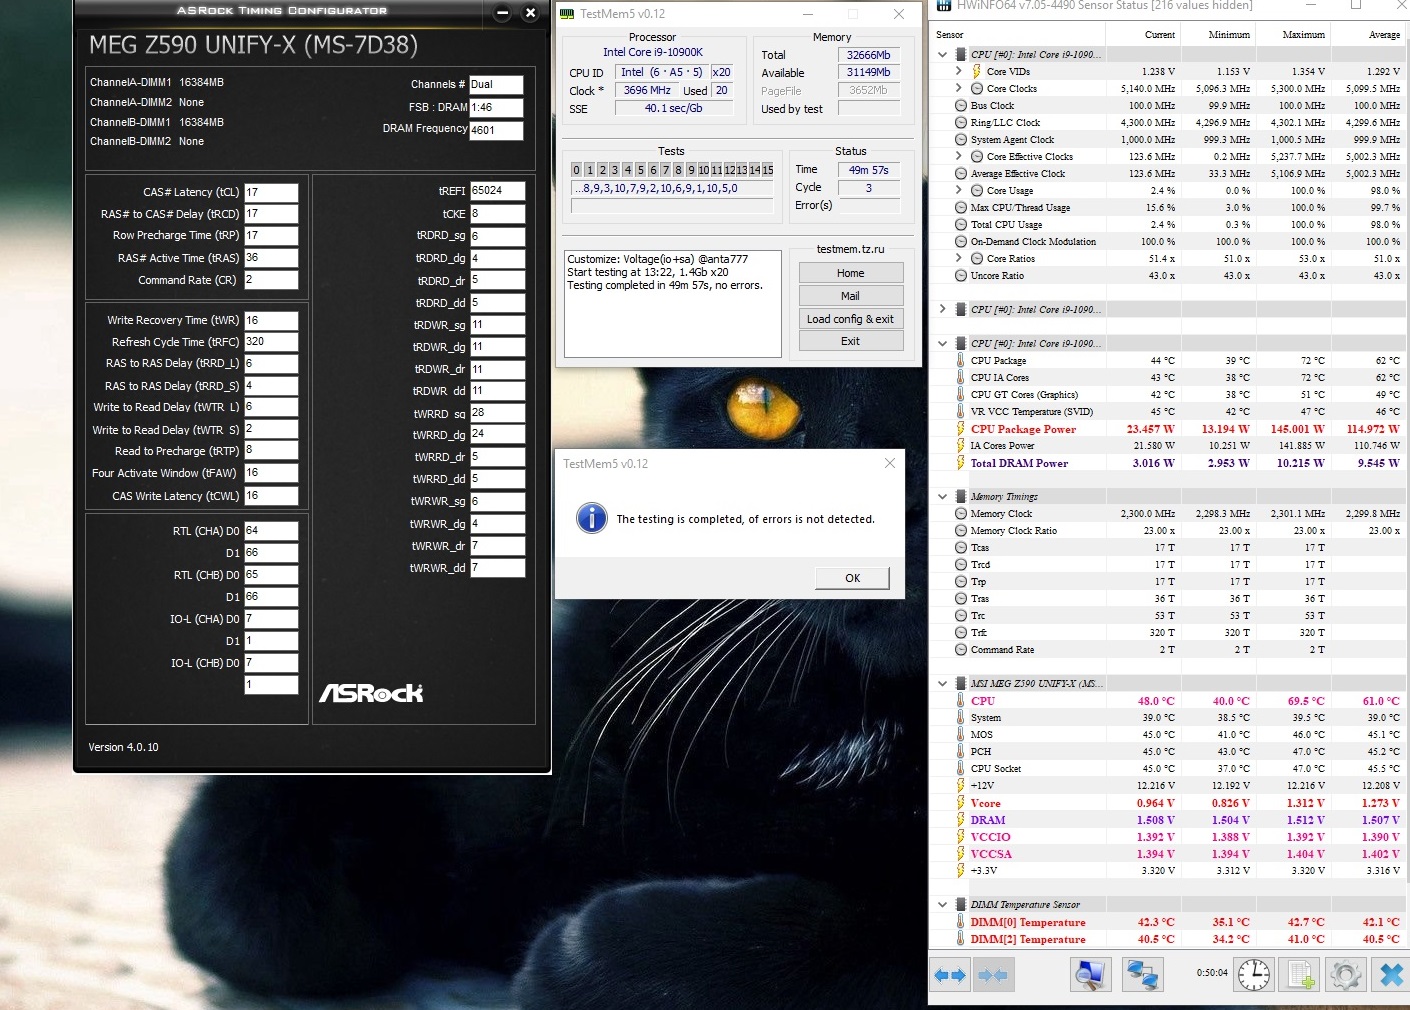Confirm the testing completed dialog with OK
This screenshot has height=1010, width=1410.
pyautogui.click(x=852, y=578)
